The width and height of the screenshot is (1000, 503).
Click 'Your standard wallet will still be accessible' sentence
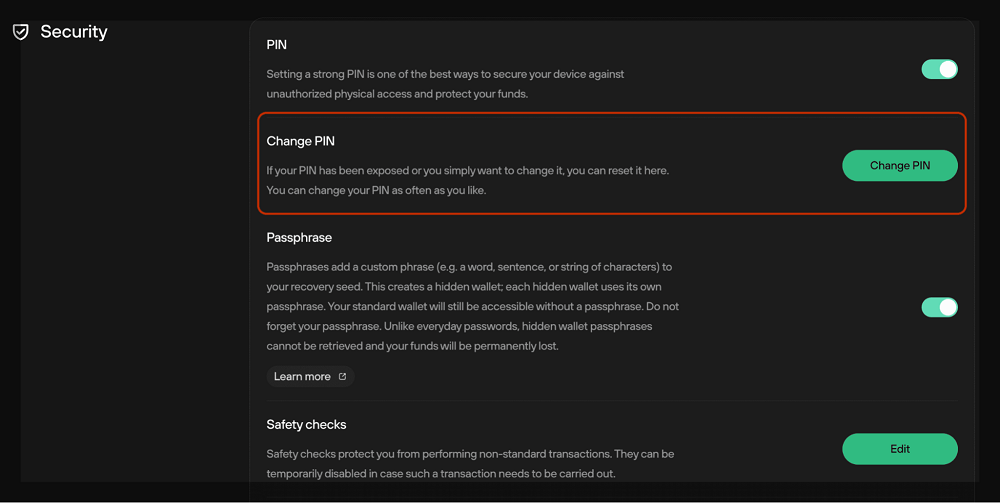coord(485,307)
